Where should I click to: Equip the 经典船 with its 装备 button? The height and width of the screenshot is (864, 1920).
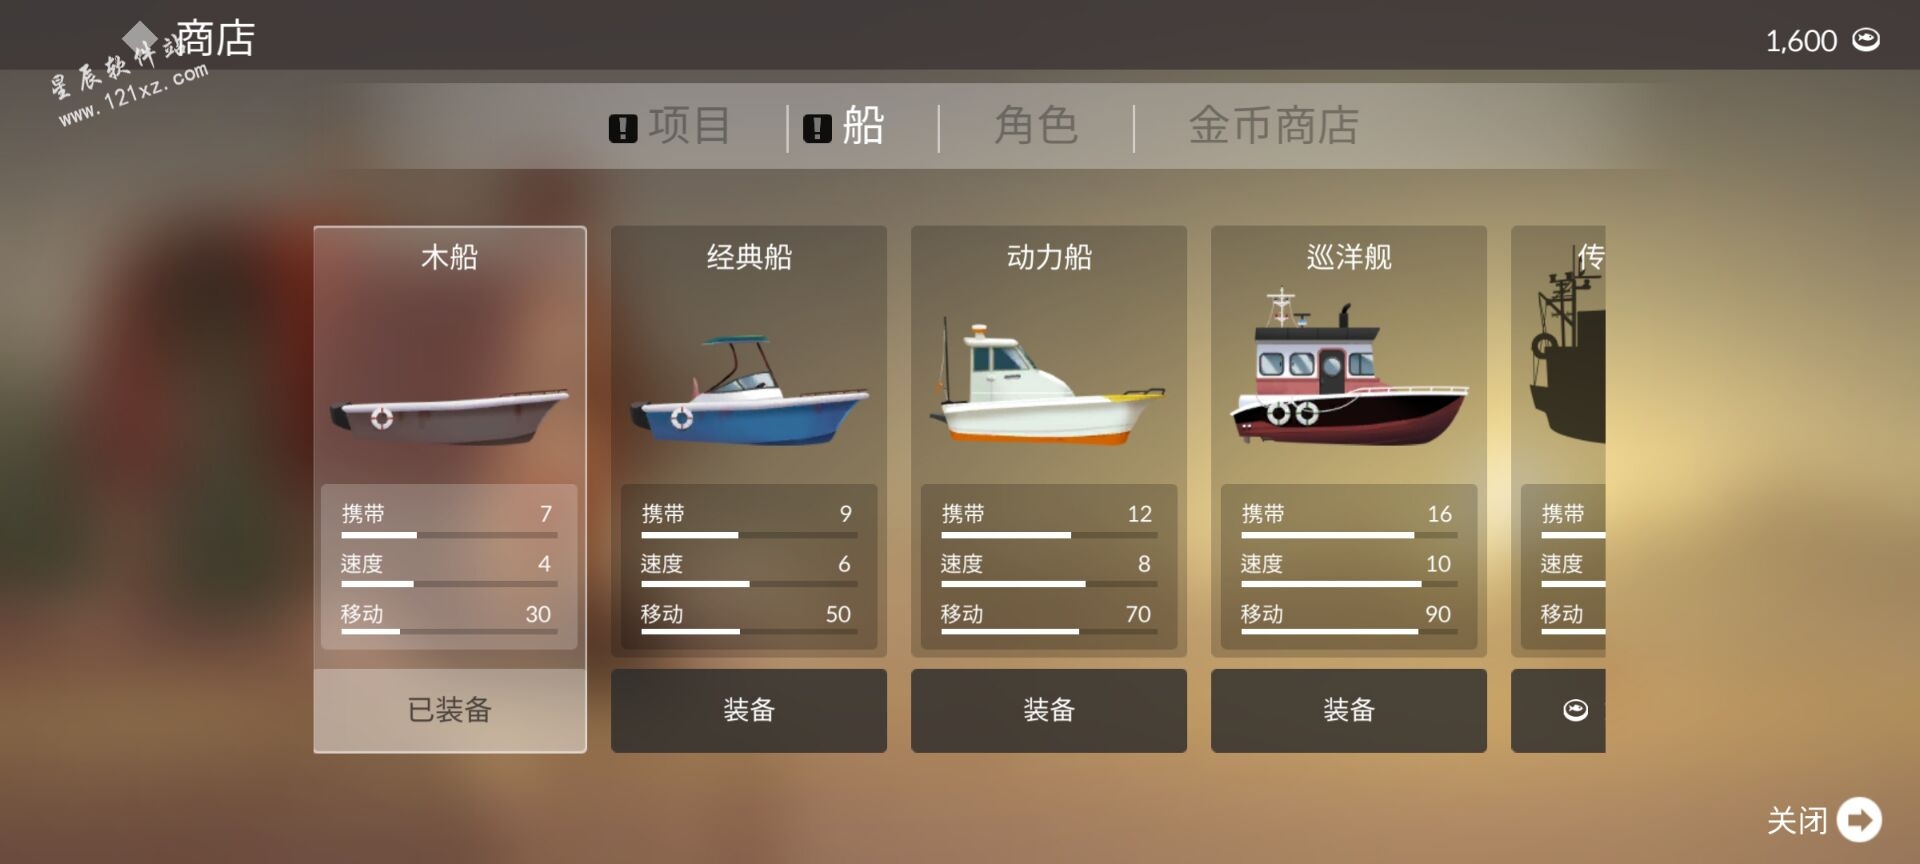tap(749, 711)
